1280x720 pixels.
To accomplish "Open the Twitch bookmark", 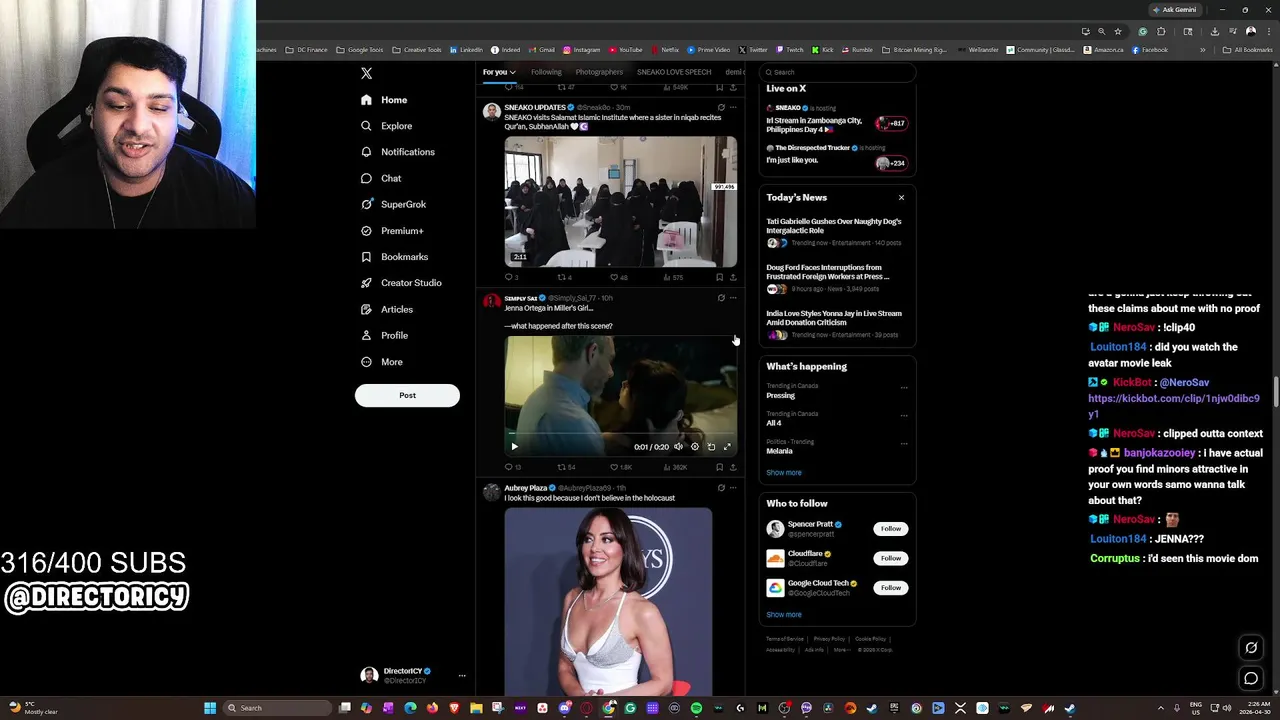I will (789, 50).
